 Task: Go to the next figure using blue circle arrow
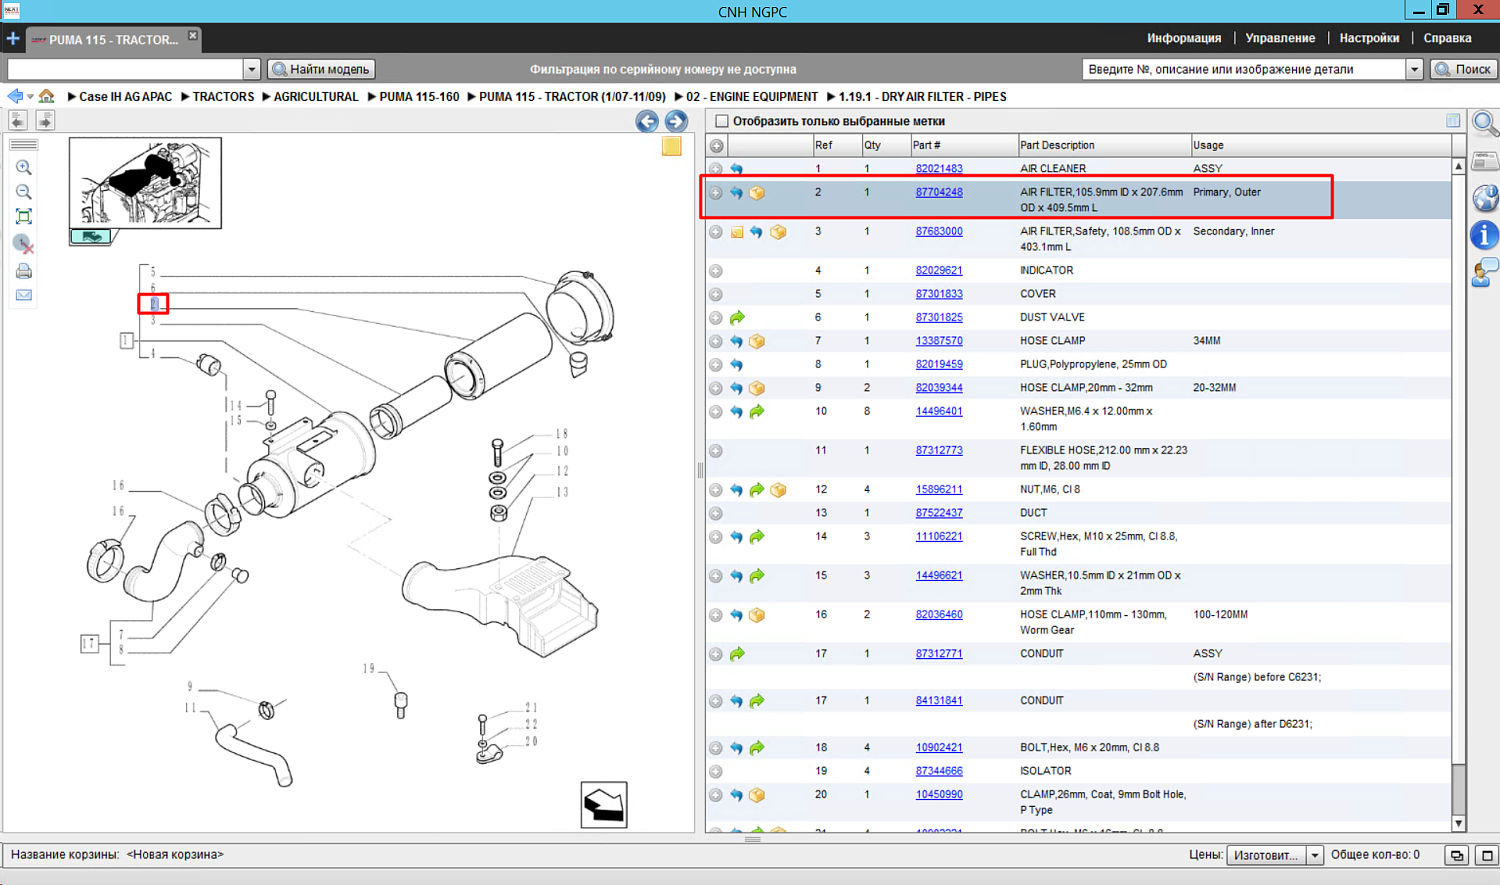676,121
